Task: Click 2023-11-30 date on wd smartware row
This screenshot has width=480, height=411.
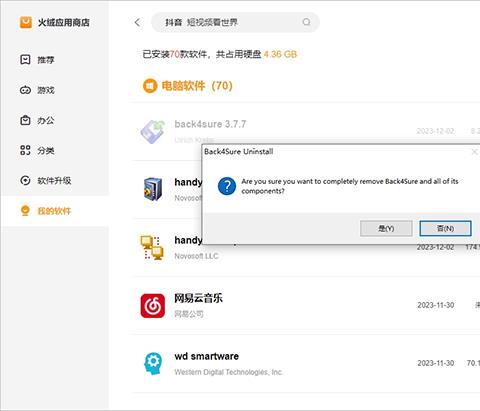Action: (436, 363)
